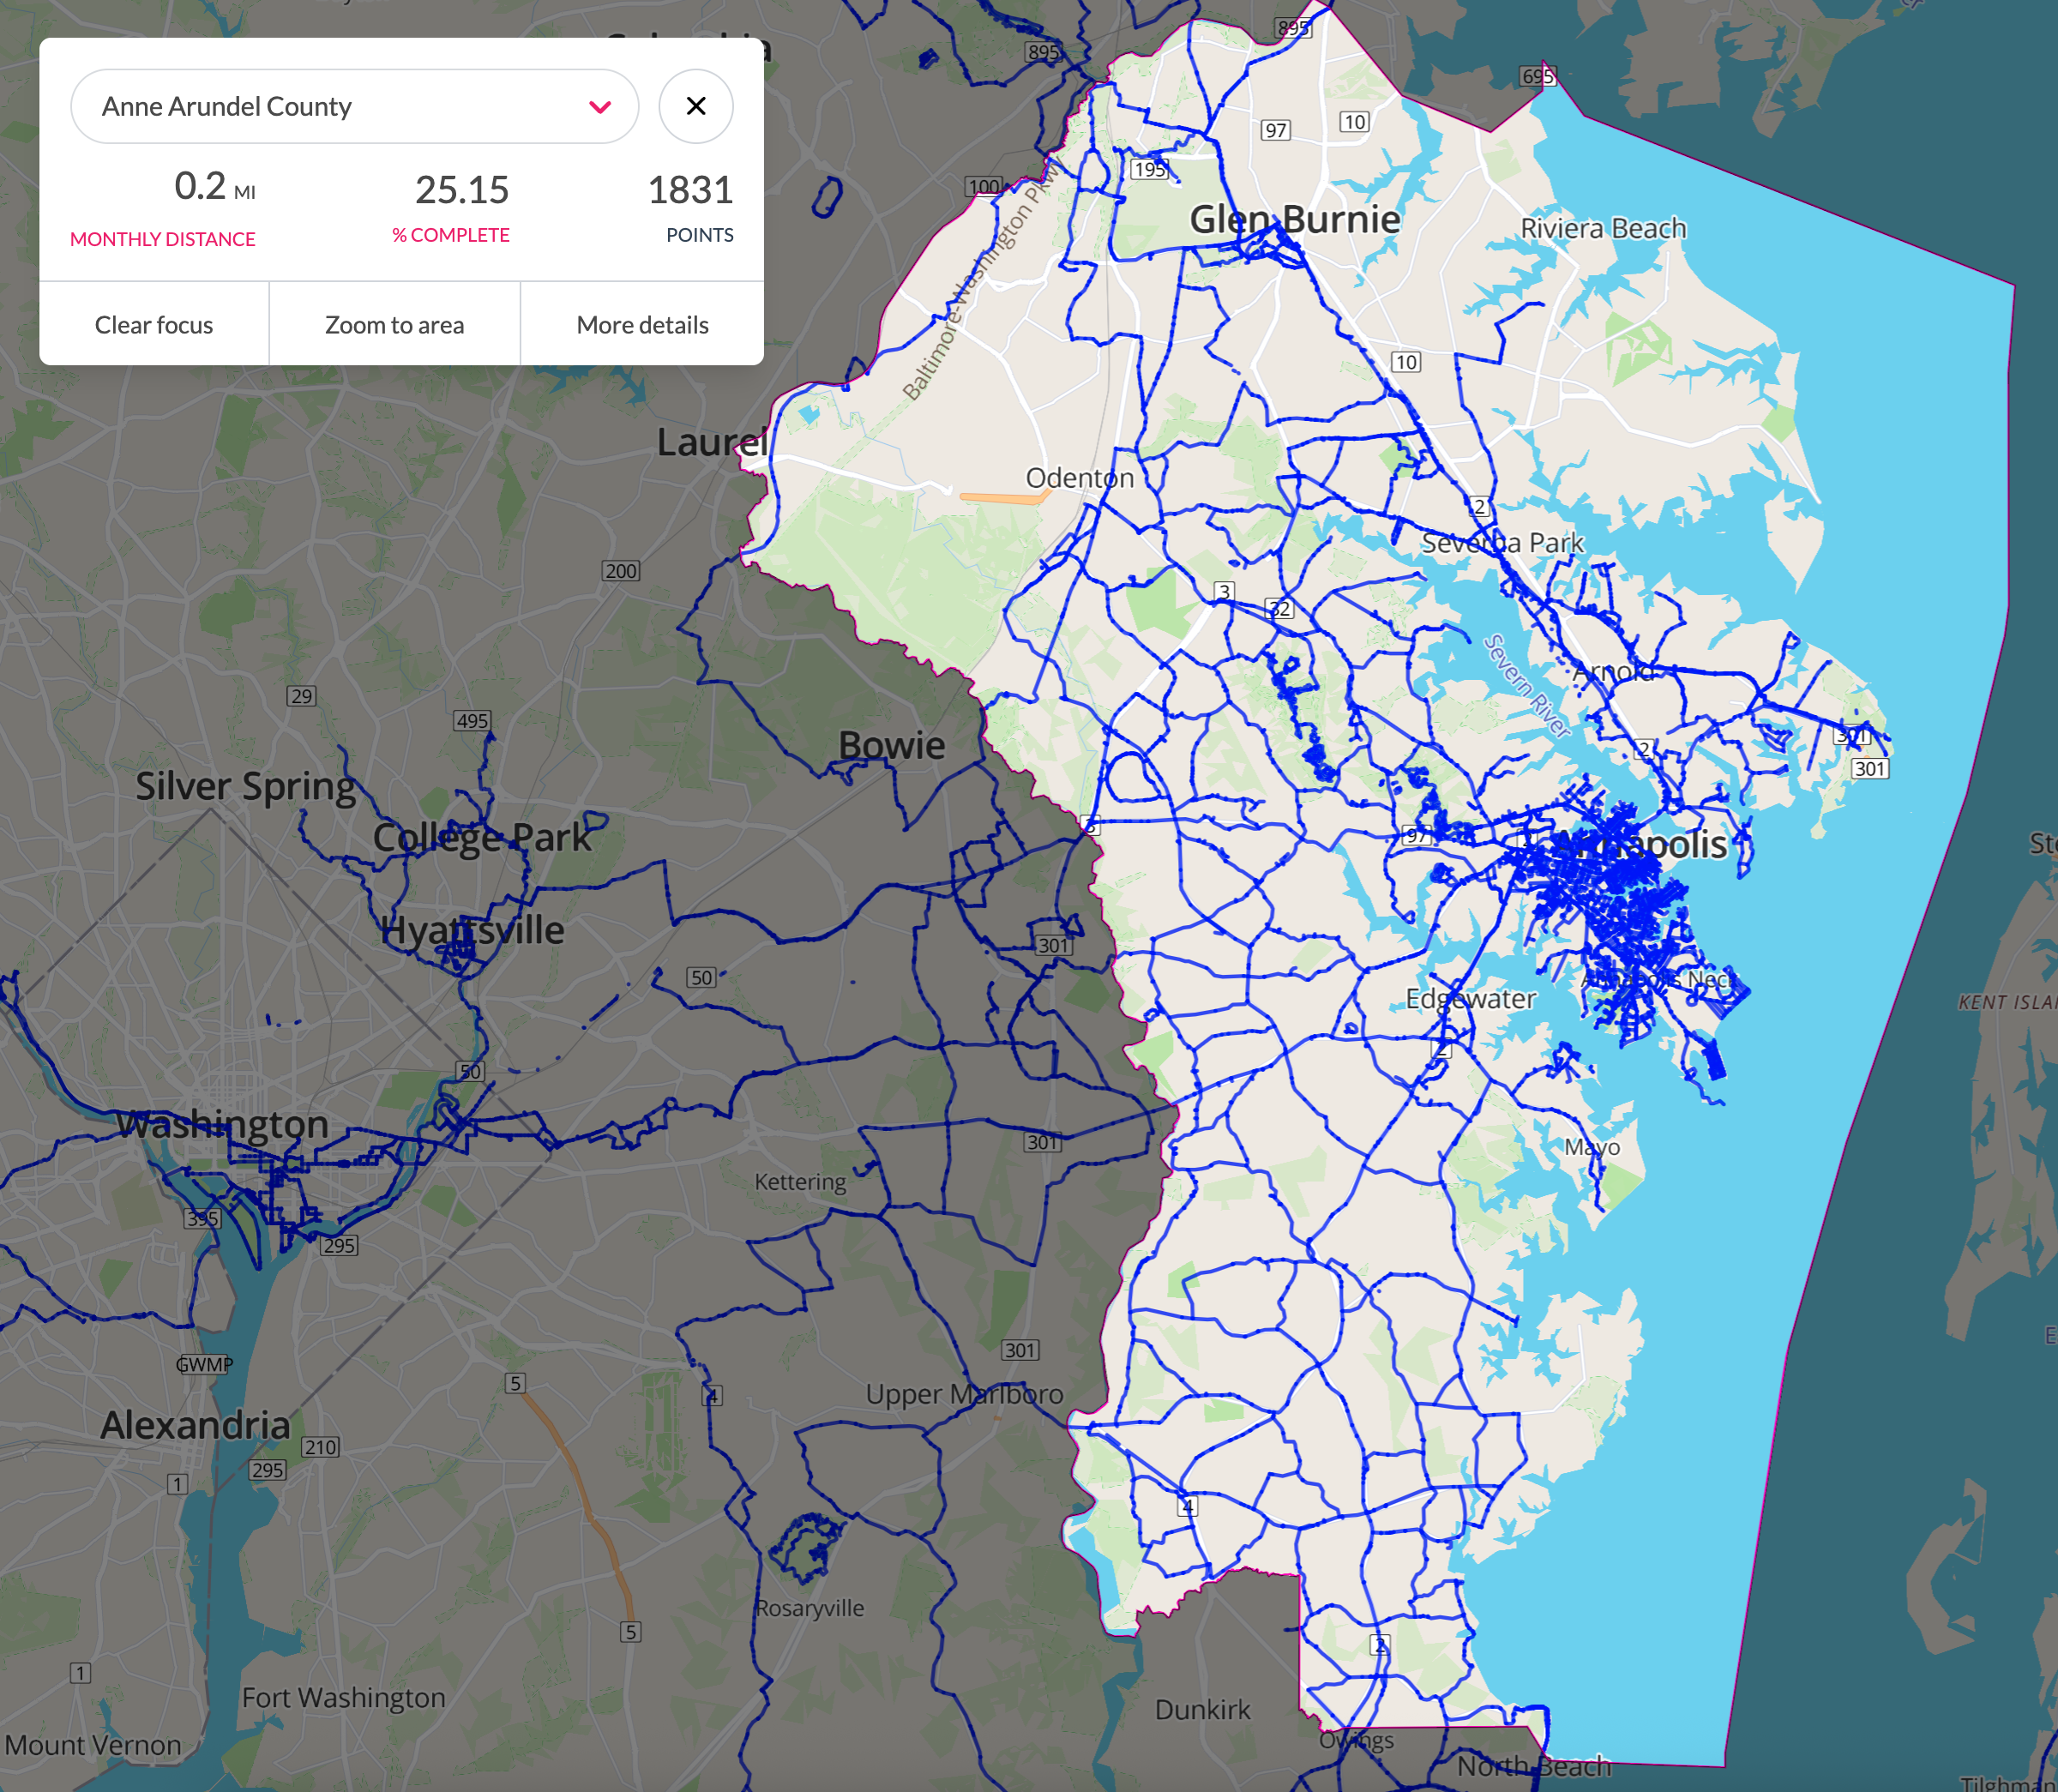Click the route 210 shield near Alexandria
2058x1792 pixels.
pyautogui.click(x=320, y=1447)
